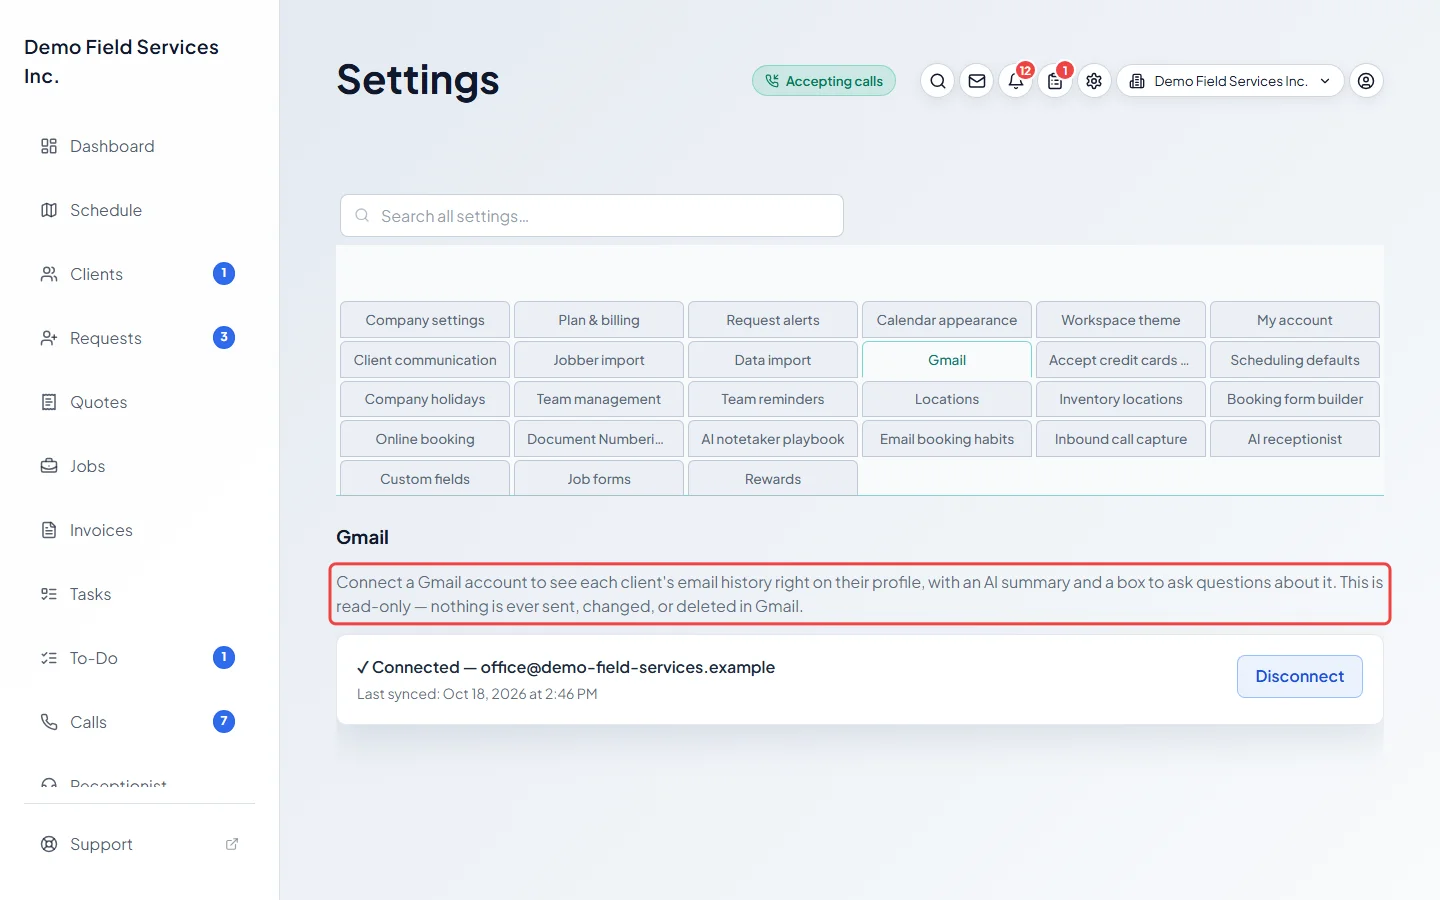The width and height of the screenshot is (1440, 900).
Task: Select the Inbound call capture tab
Action: tap(1121, 439)
